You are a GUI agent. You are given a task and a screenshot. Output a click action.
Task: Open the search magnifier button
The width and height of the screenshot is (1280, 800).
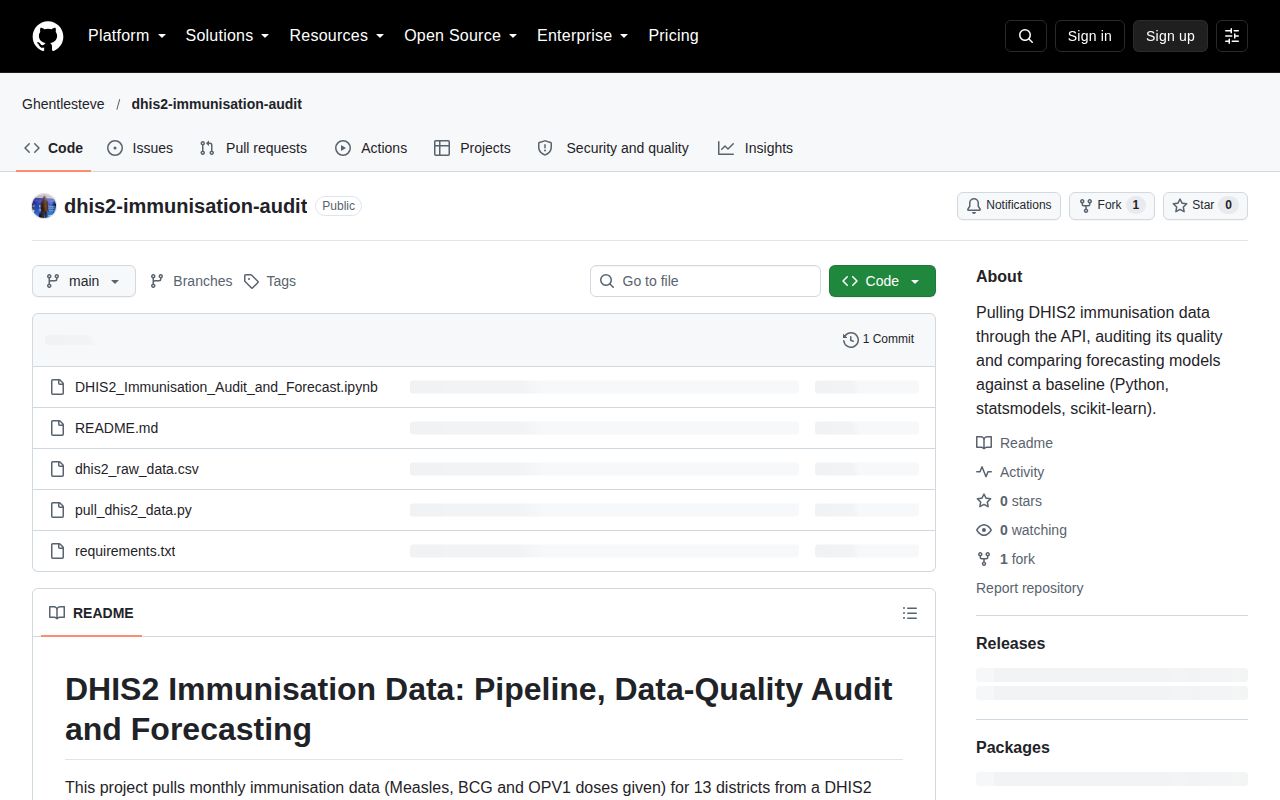pyautogui.click(x=1026, y=36)
